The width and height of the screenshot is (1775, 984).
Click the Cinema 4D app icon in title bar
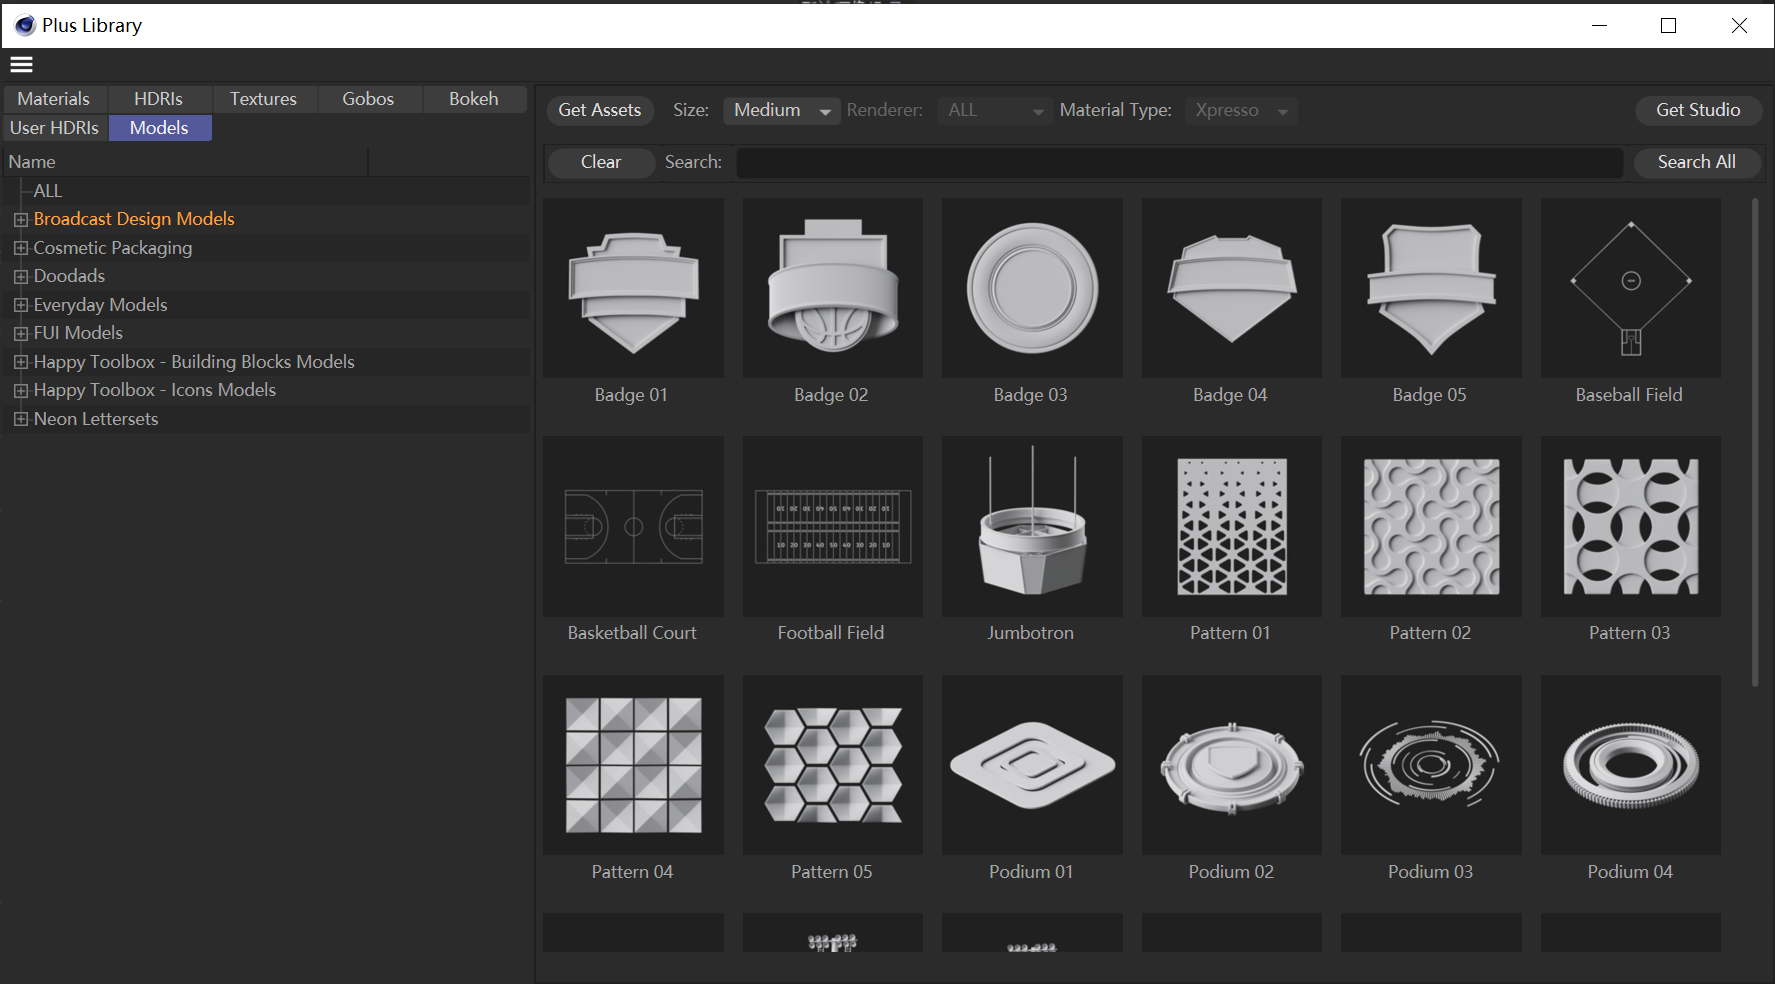point(24,26)
